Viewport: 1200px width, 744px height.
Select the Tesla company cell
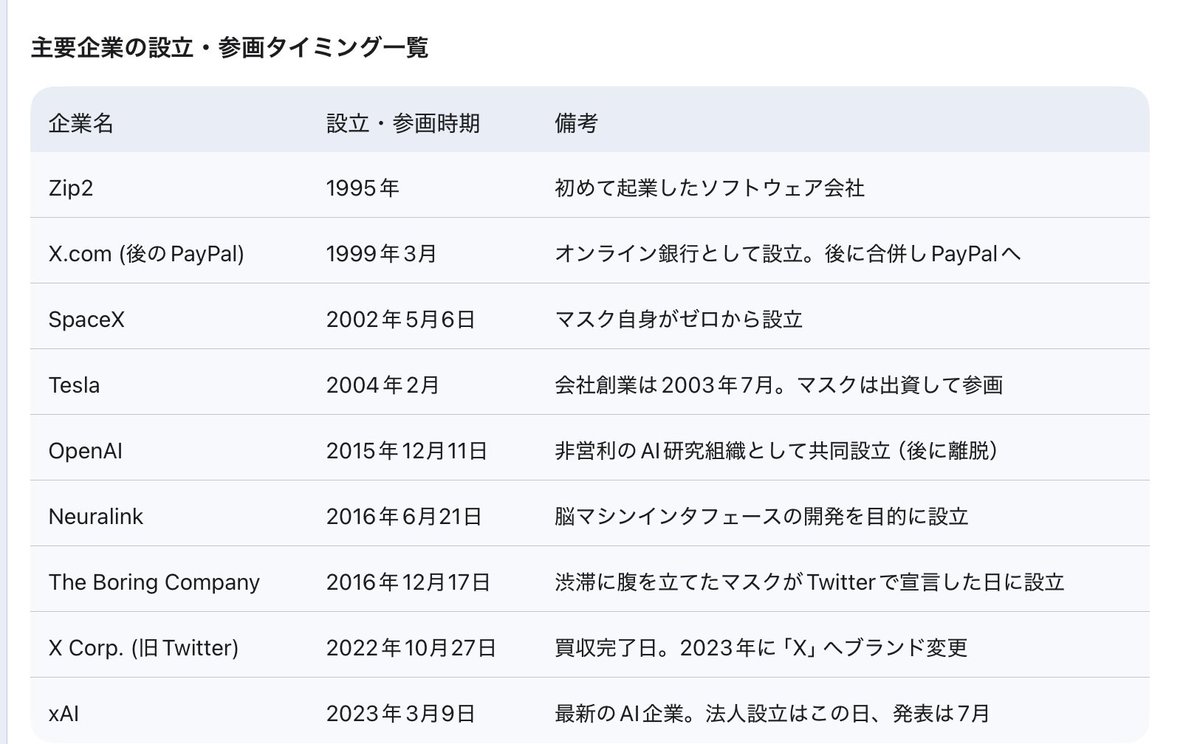click(74, 385)
